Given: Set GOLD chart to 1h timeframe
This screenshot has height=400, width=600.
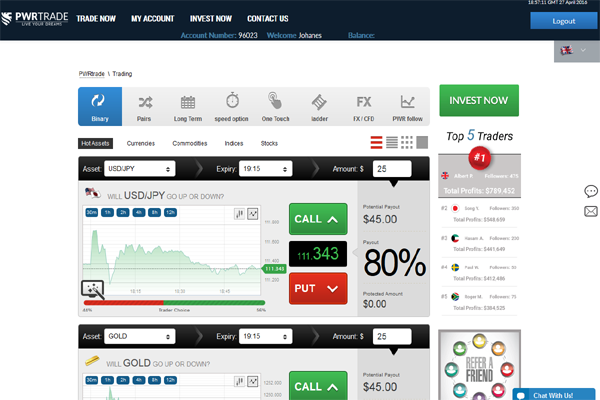Looking at the screenshot, I should [108, 380].
